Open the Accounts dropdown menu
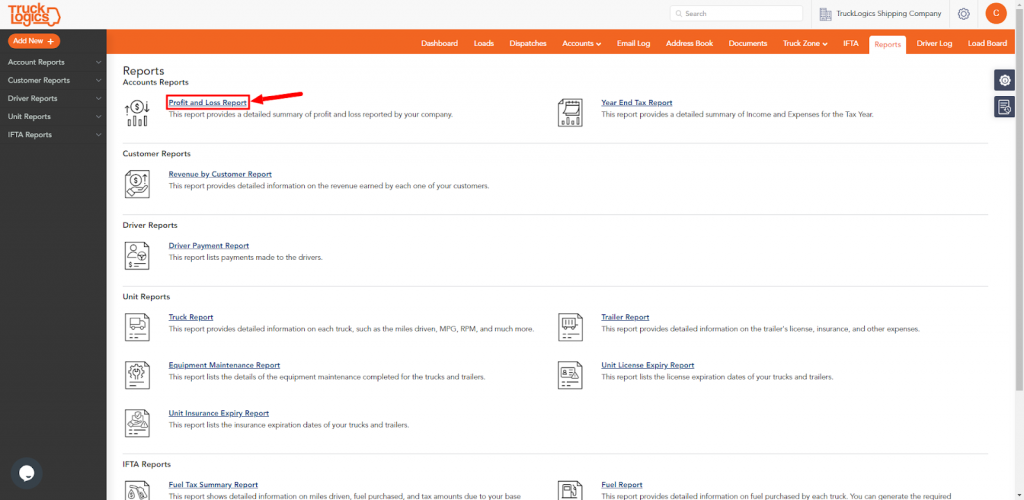The height and width of the screenshot is (500, 1024). [x=581, y=44]
